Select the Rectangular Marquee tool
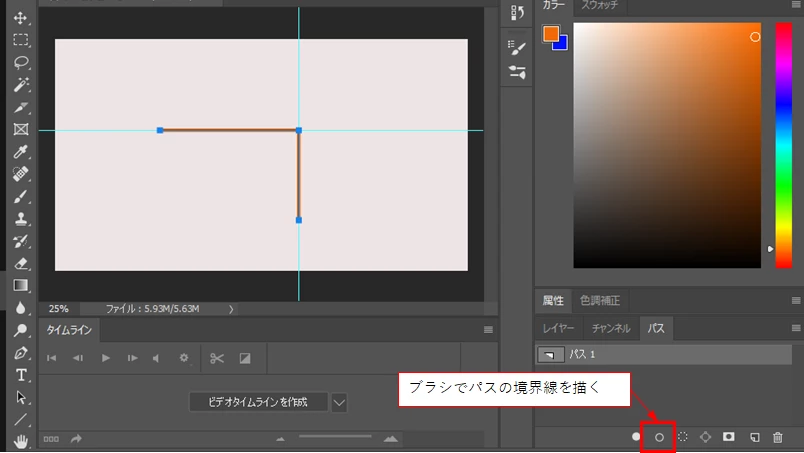The width and height of the screenshot is (804, 453). pos(21,40)
